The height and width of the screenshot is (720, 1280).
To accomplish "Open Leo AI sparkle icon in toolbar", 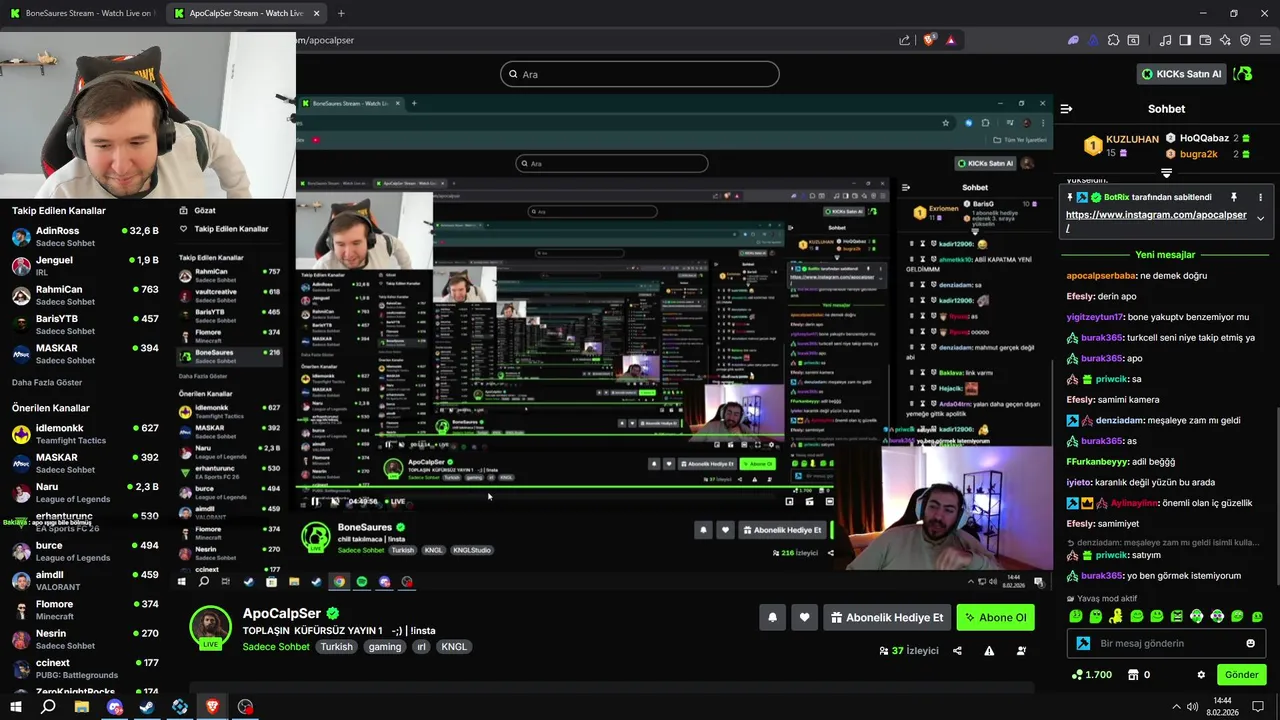I will tap(1225, 40).
